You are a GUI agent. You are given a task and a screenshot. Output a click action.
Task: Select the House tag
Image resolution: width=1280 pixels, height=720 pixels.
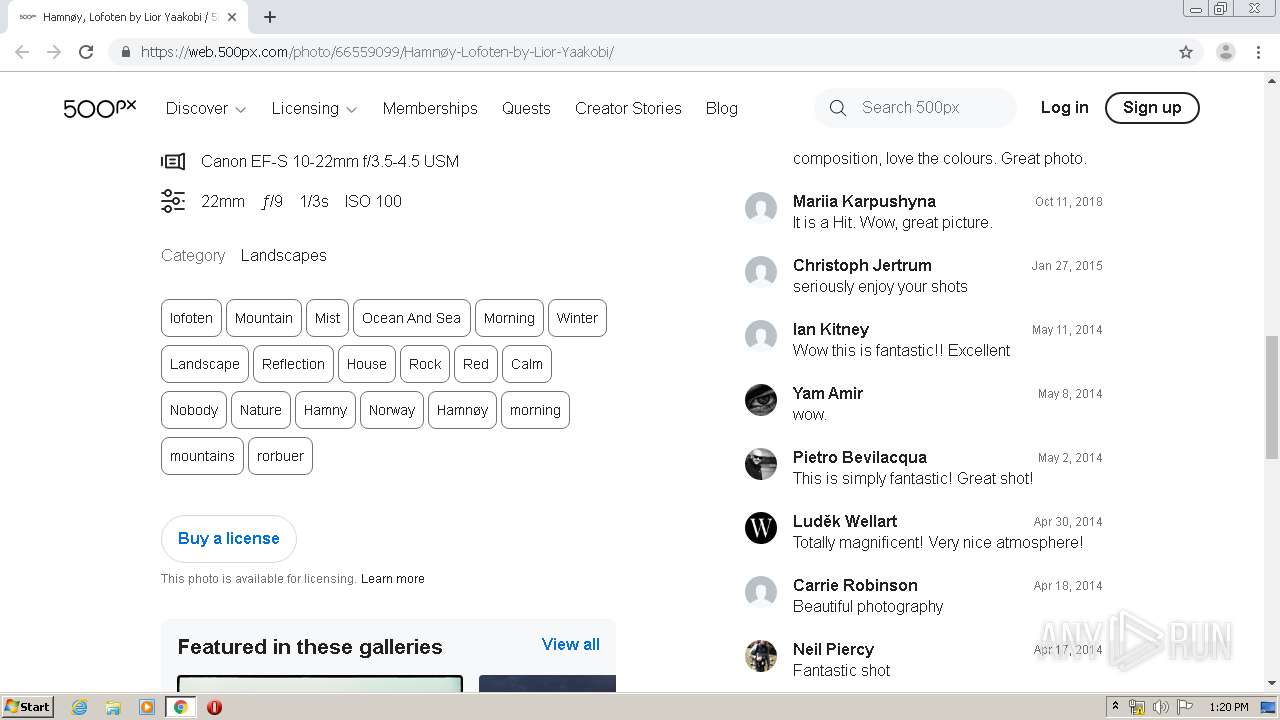point(367,364)
